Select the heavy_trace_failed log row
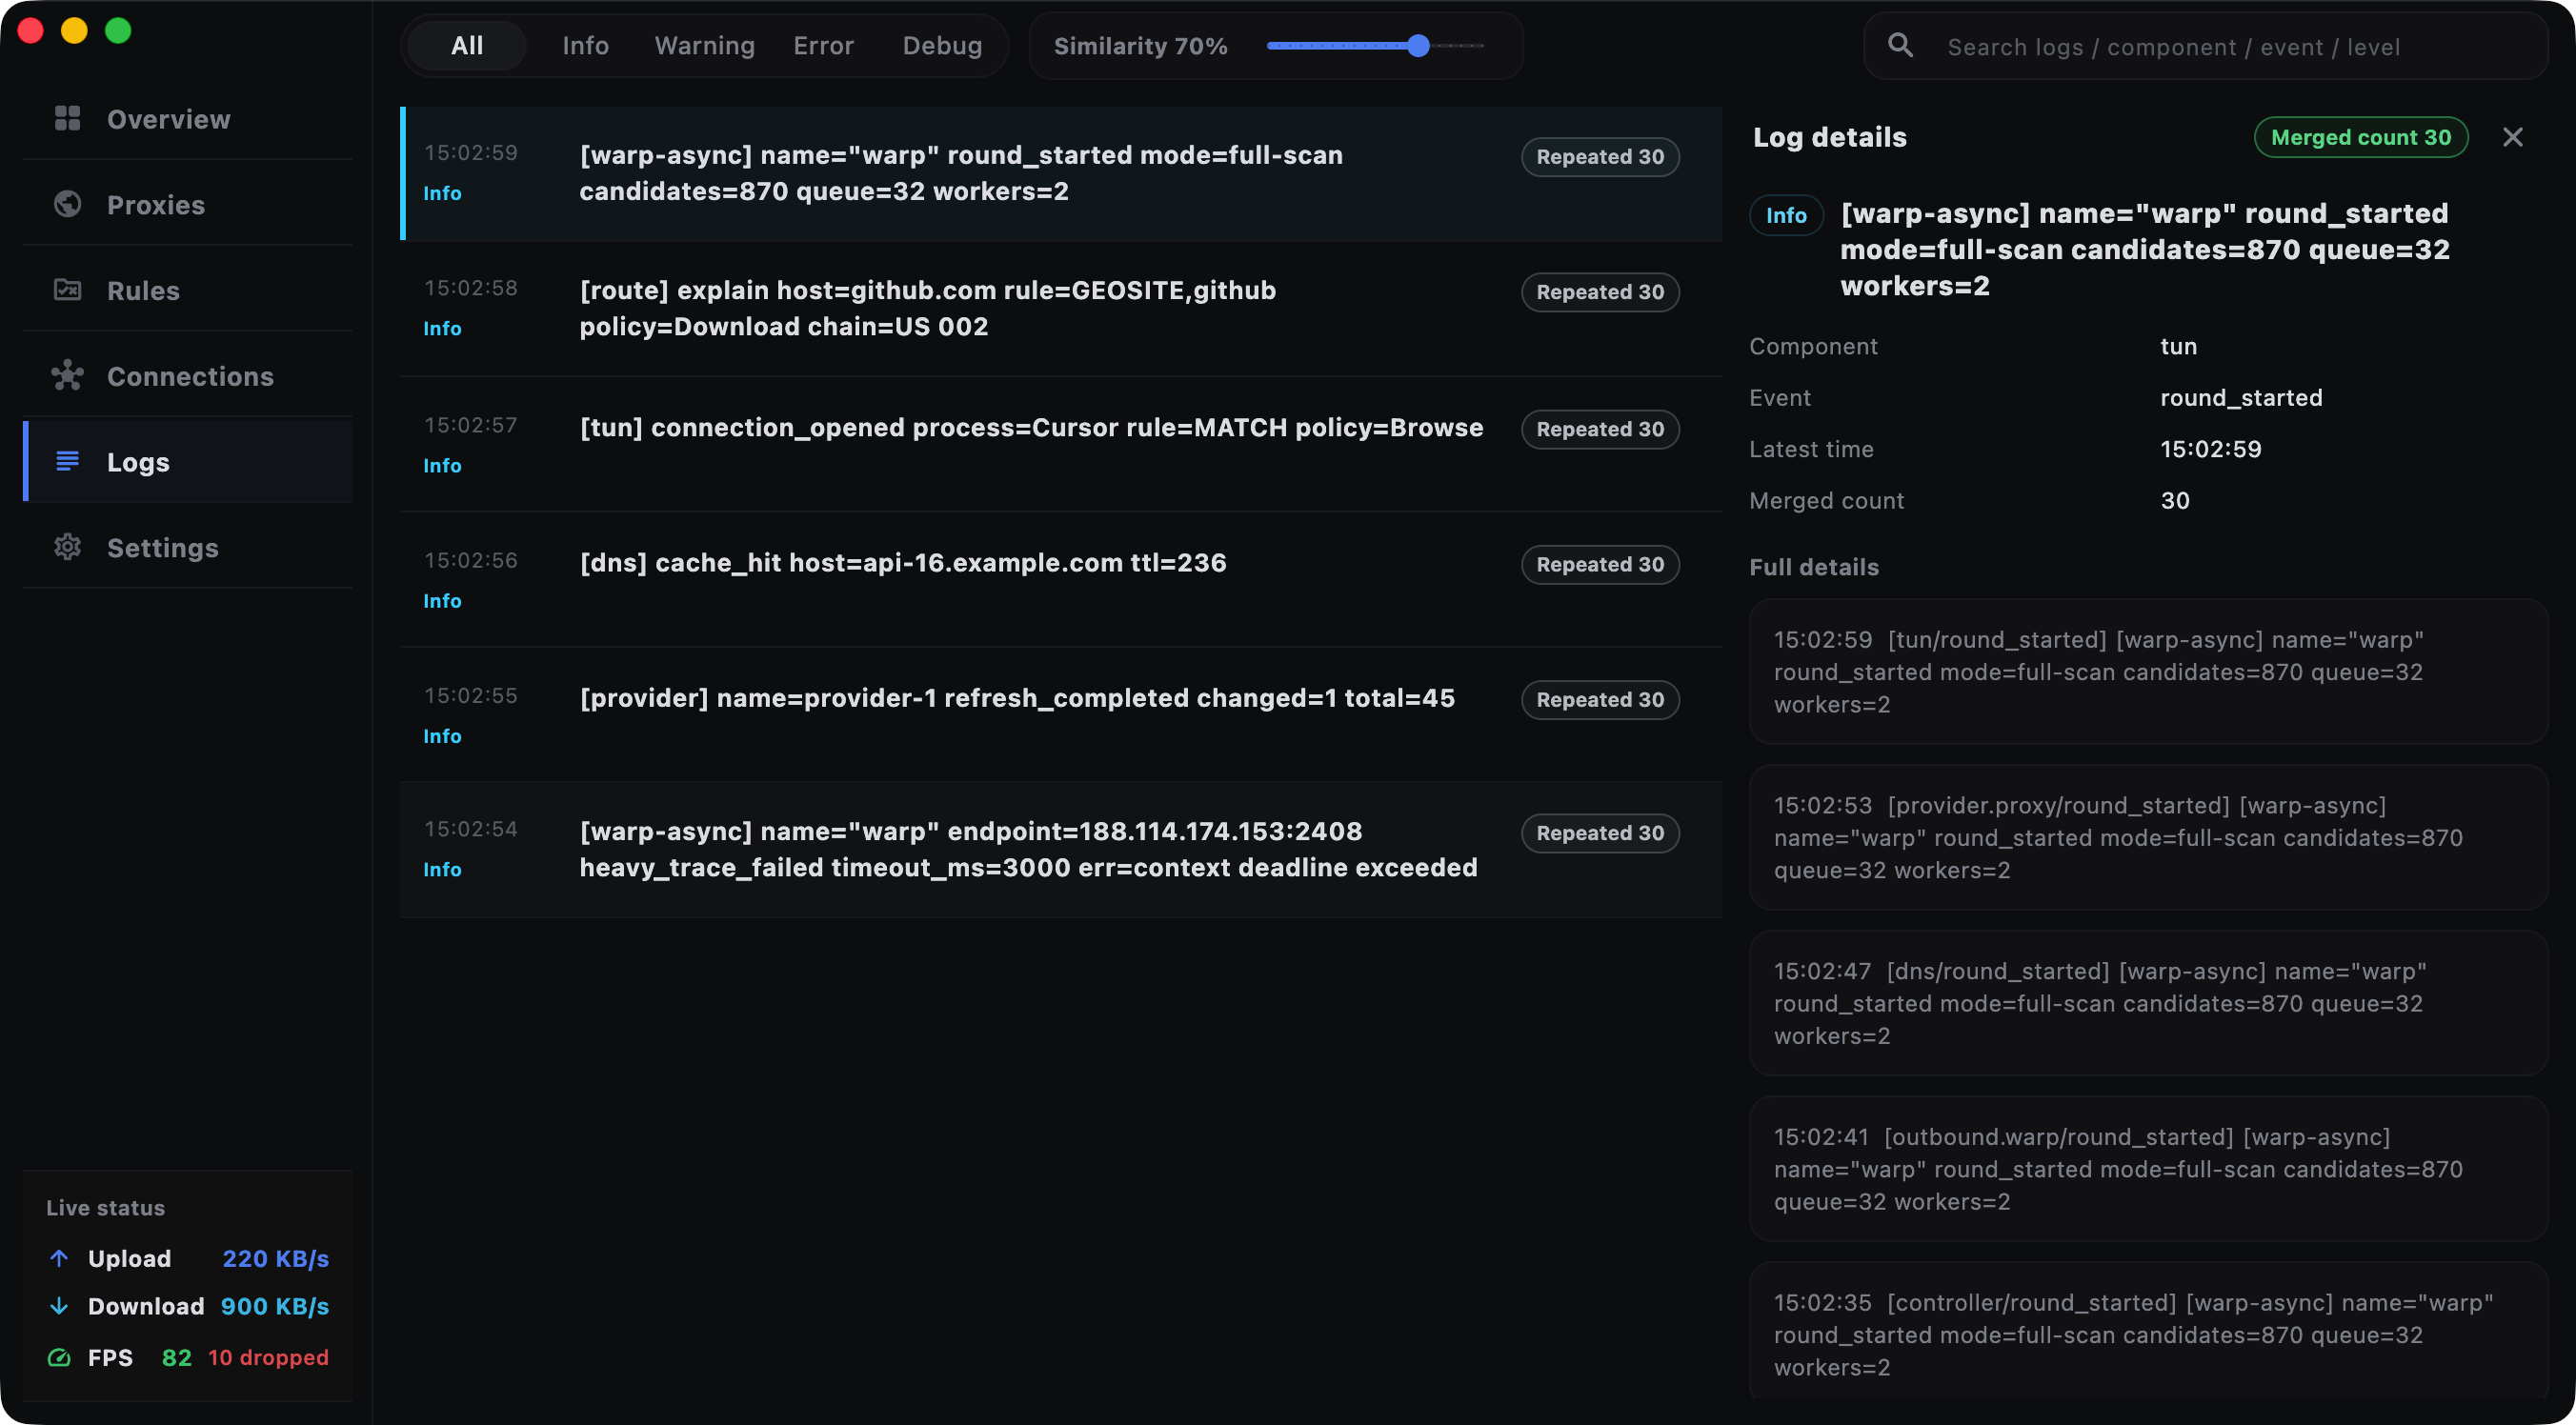Screen dimensions: 2576x1425 pos(1061,849)
